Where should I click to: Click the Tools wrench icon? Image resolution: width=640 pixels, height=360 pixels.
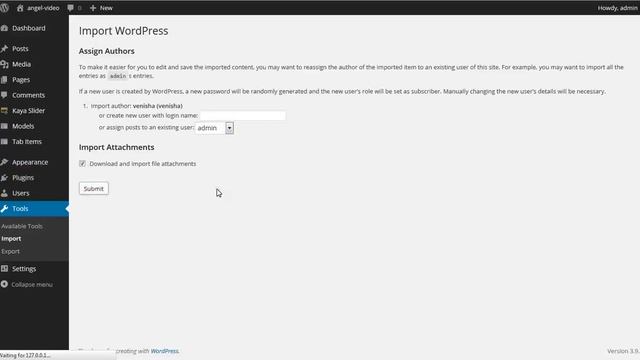pos(4,209)
